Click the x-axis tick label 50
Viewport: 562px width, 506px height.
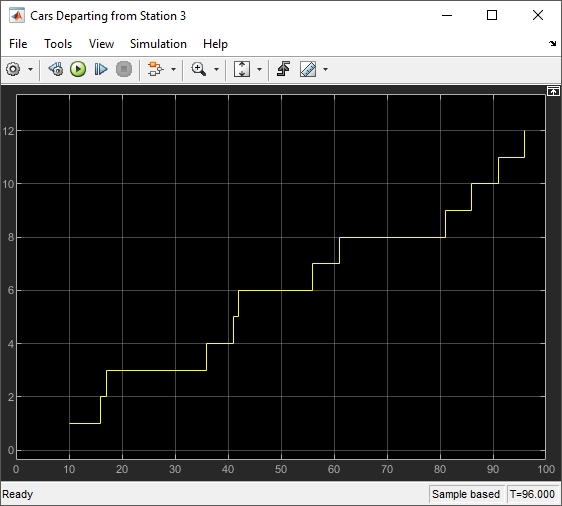click(x=281, y=469)
